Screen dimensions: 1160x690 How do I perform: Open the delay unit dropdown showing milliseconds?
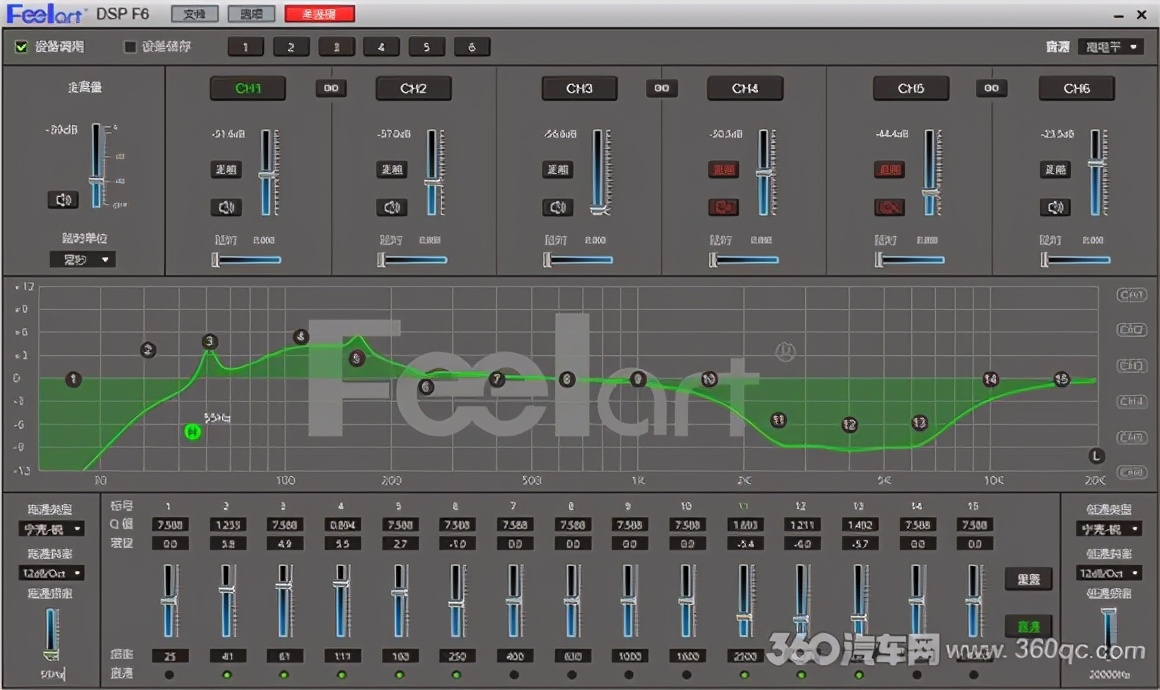tap(82, 259)
